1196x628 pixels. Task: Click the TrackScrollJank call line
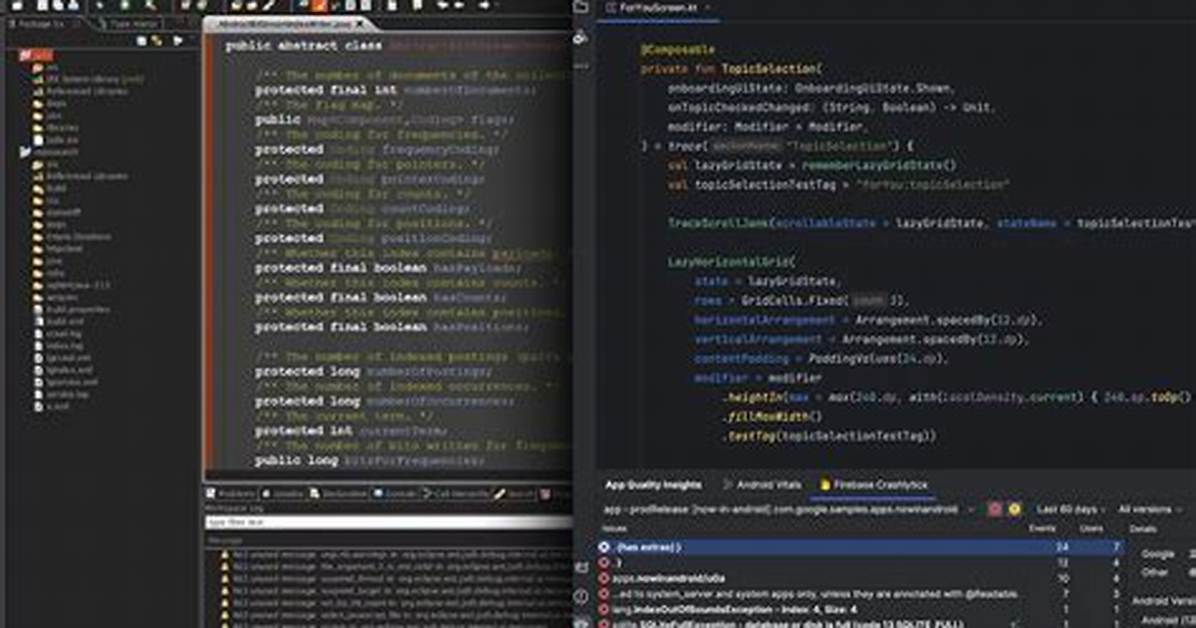(931, 224)
